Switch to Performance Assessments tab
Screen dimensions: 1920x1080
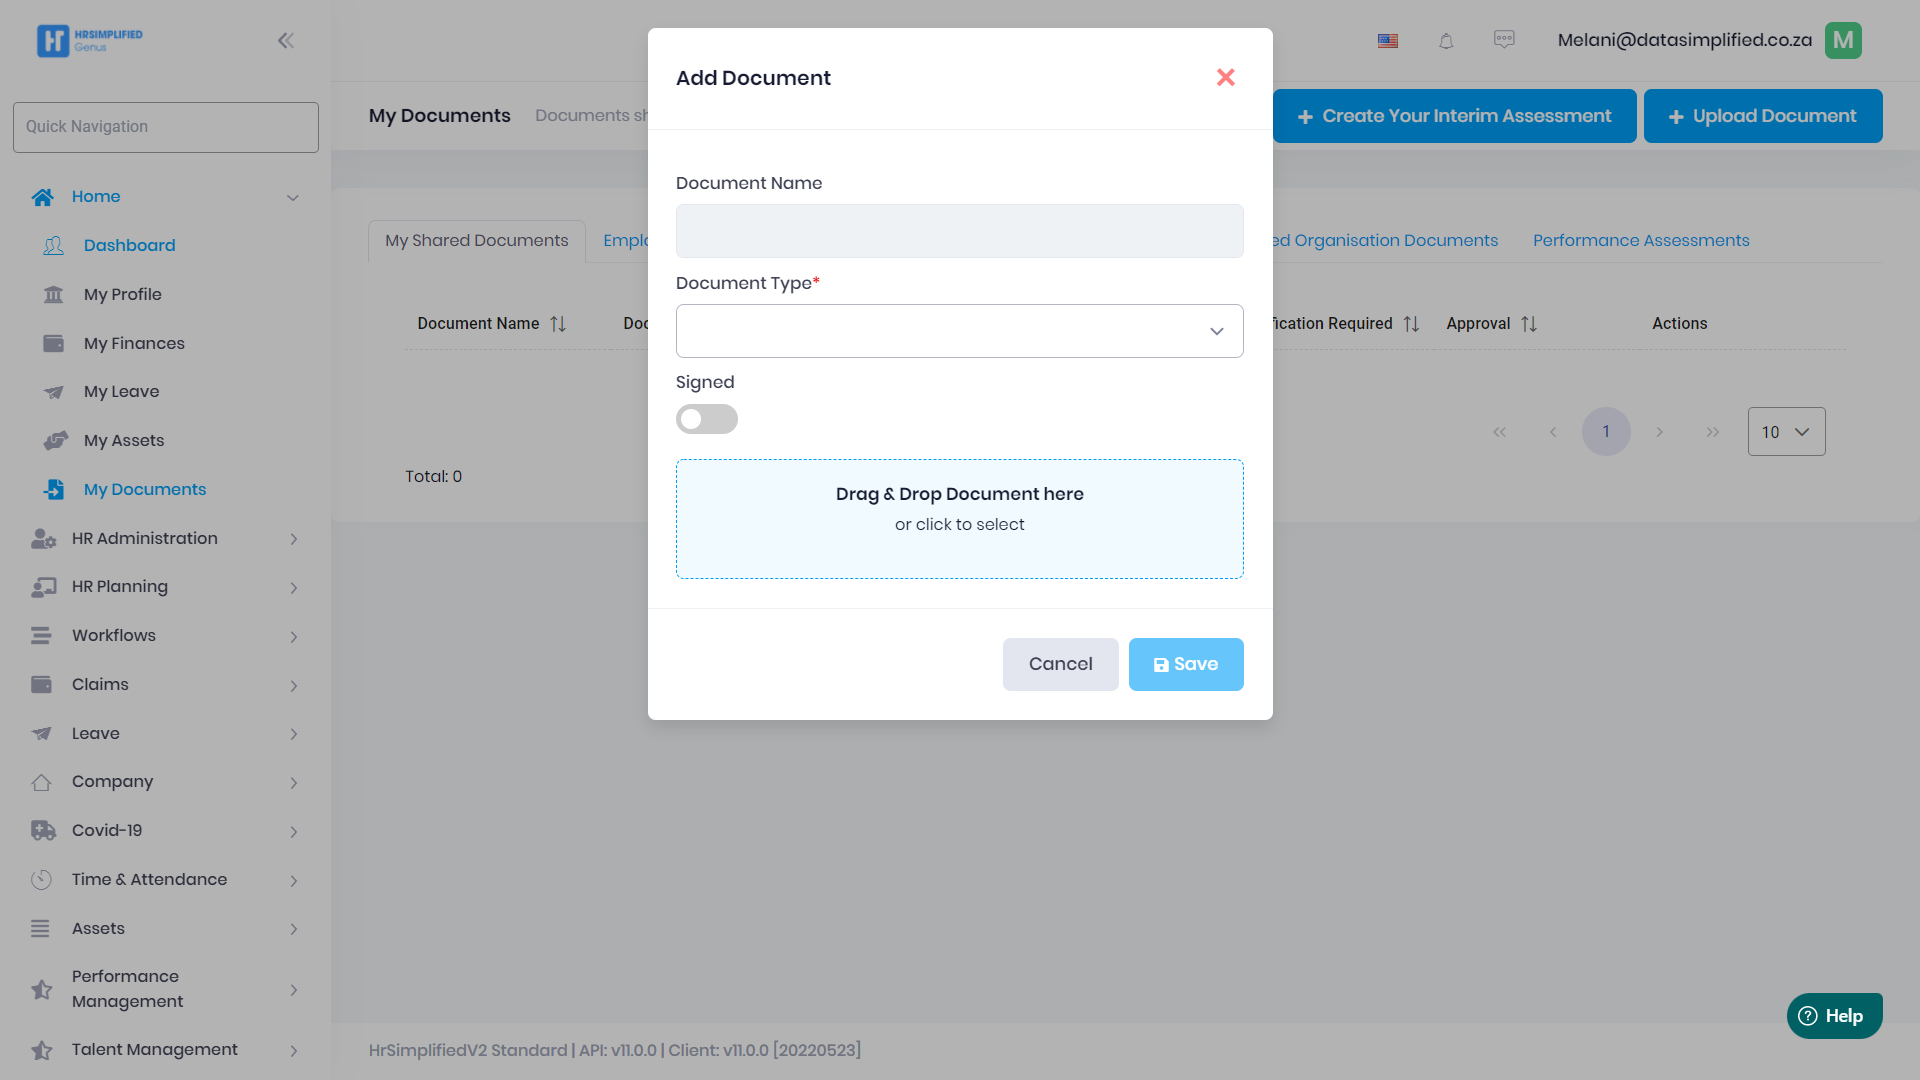pyautogui.click(x=1641, y=241)
